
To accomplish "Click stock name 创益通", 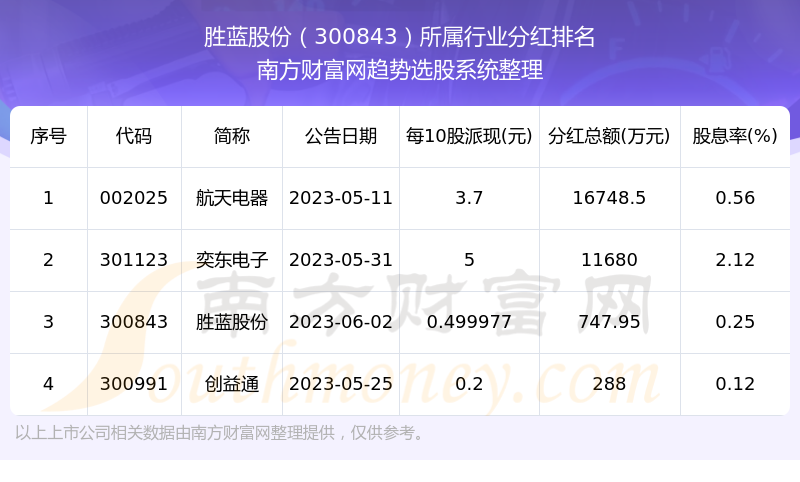I will pyautogui.click(x=232, y=384).
